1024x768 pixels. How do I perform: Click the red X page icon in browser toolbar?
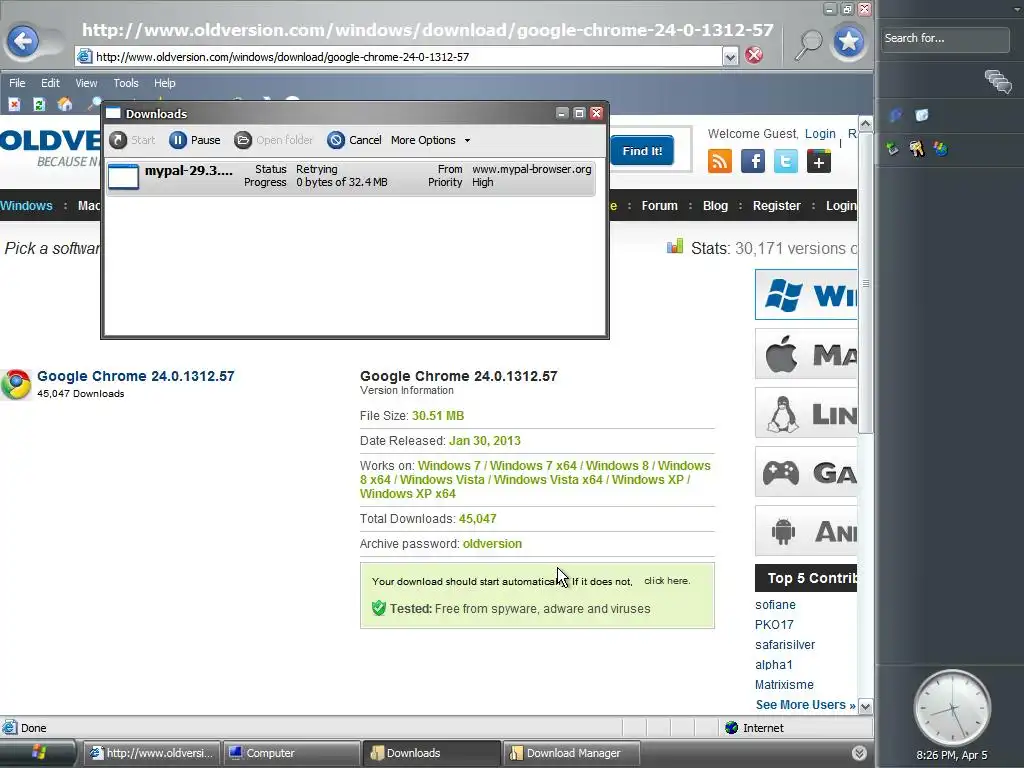click(14, 104)
